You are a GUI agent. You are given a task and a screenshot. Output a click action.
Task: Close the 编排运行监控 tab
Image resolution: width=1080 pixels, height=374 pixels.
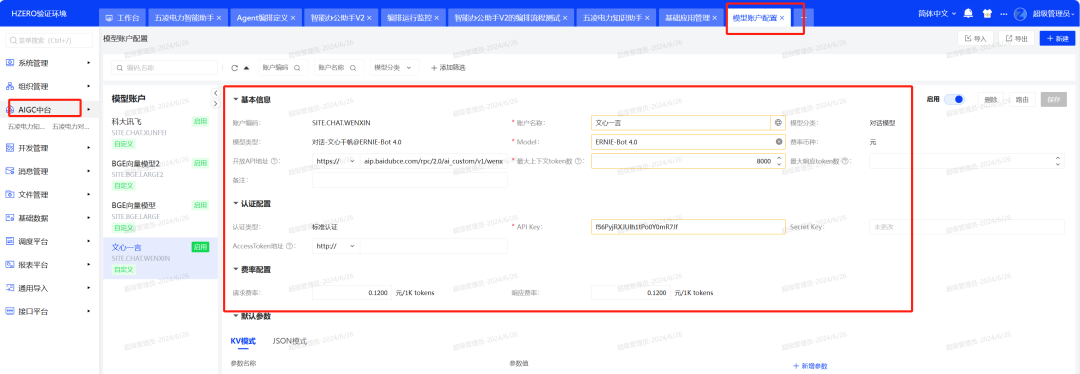(x=438, y=18)
